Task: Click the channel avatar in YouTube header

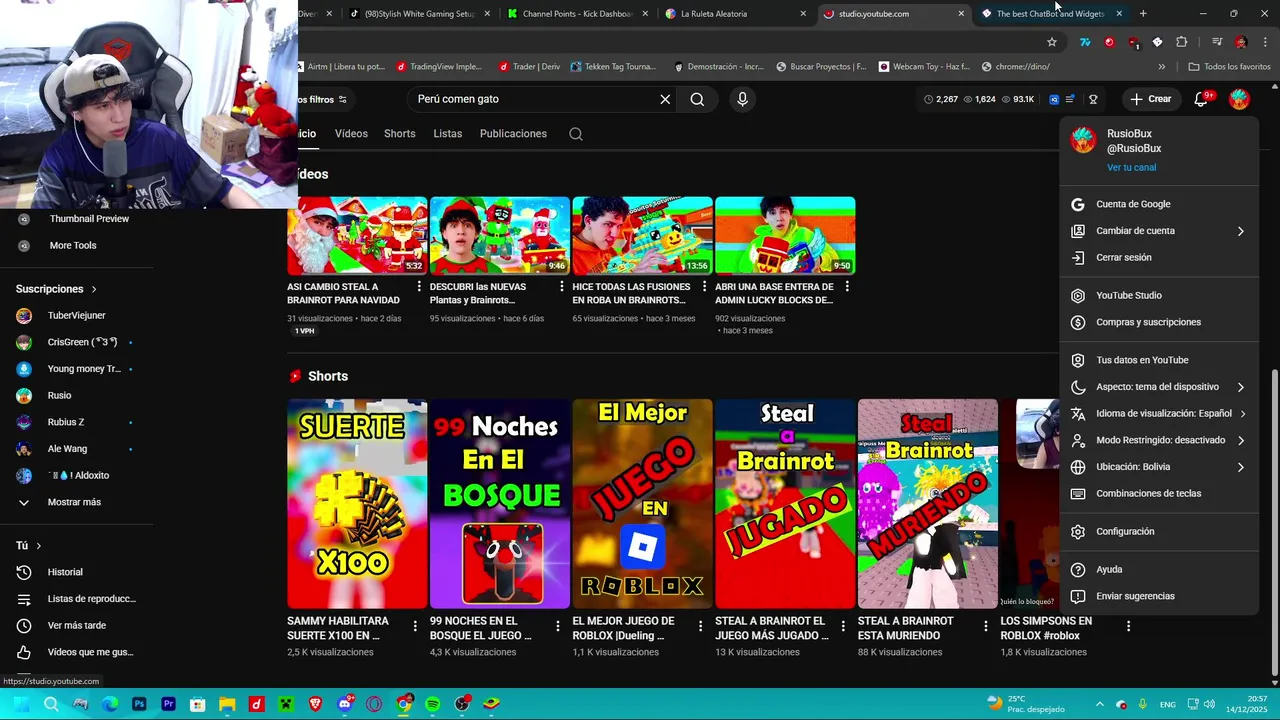Action: (1239, 99)
